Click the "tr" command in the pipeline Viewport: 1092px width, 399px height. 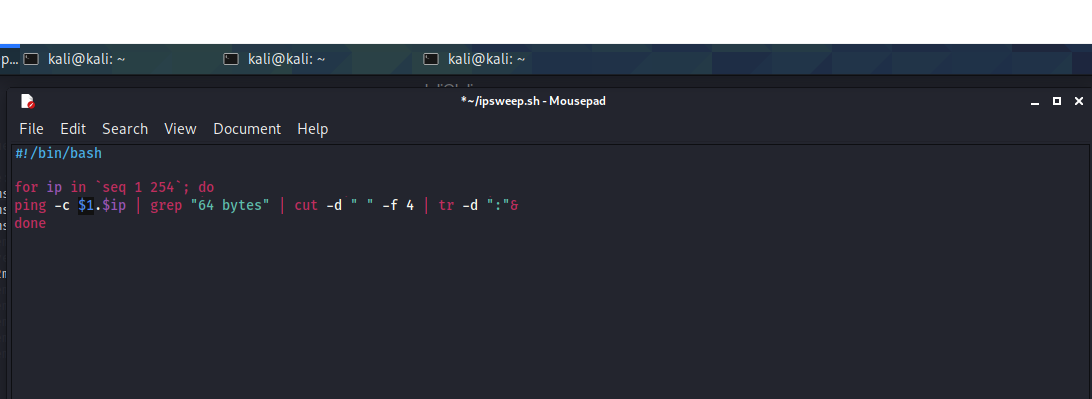coord(446,205)
